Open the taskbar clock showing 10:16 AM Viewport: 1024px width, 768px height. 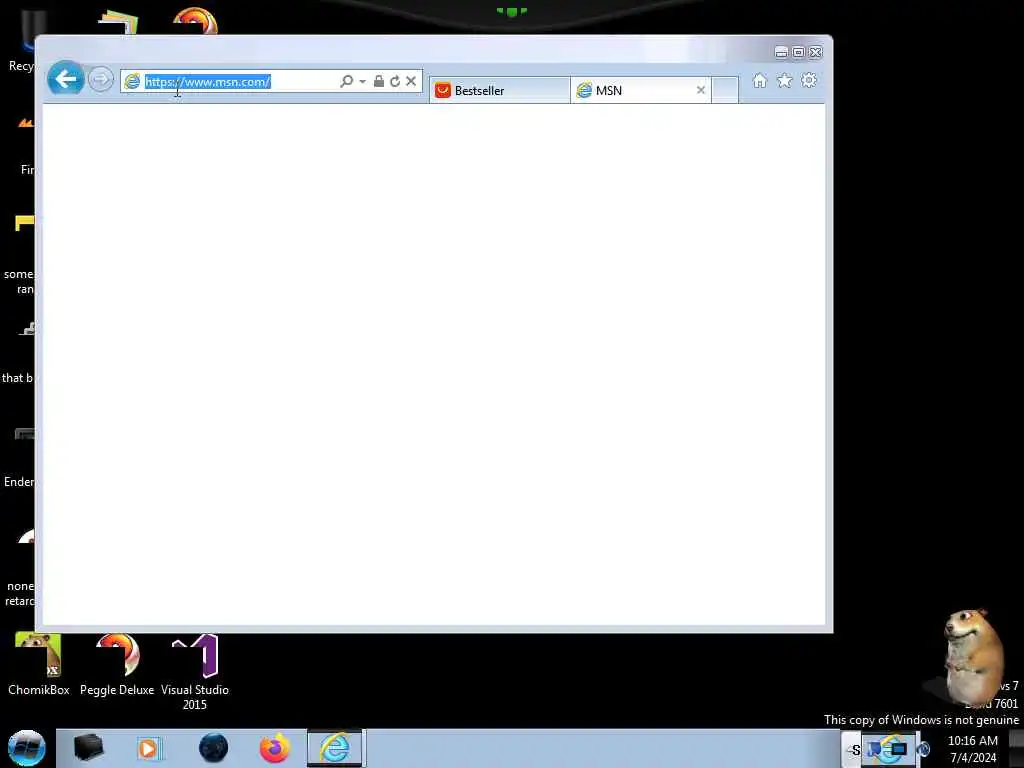973,749
